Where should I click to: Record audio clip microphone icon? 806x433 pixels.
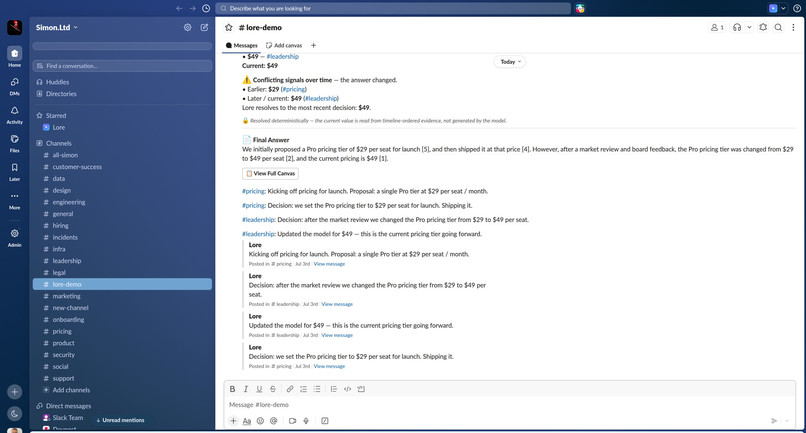[x=306, y=421]
